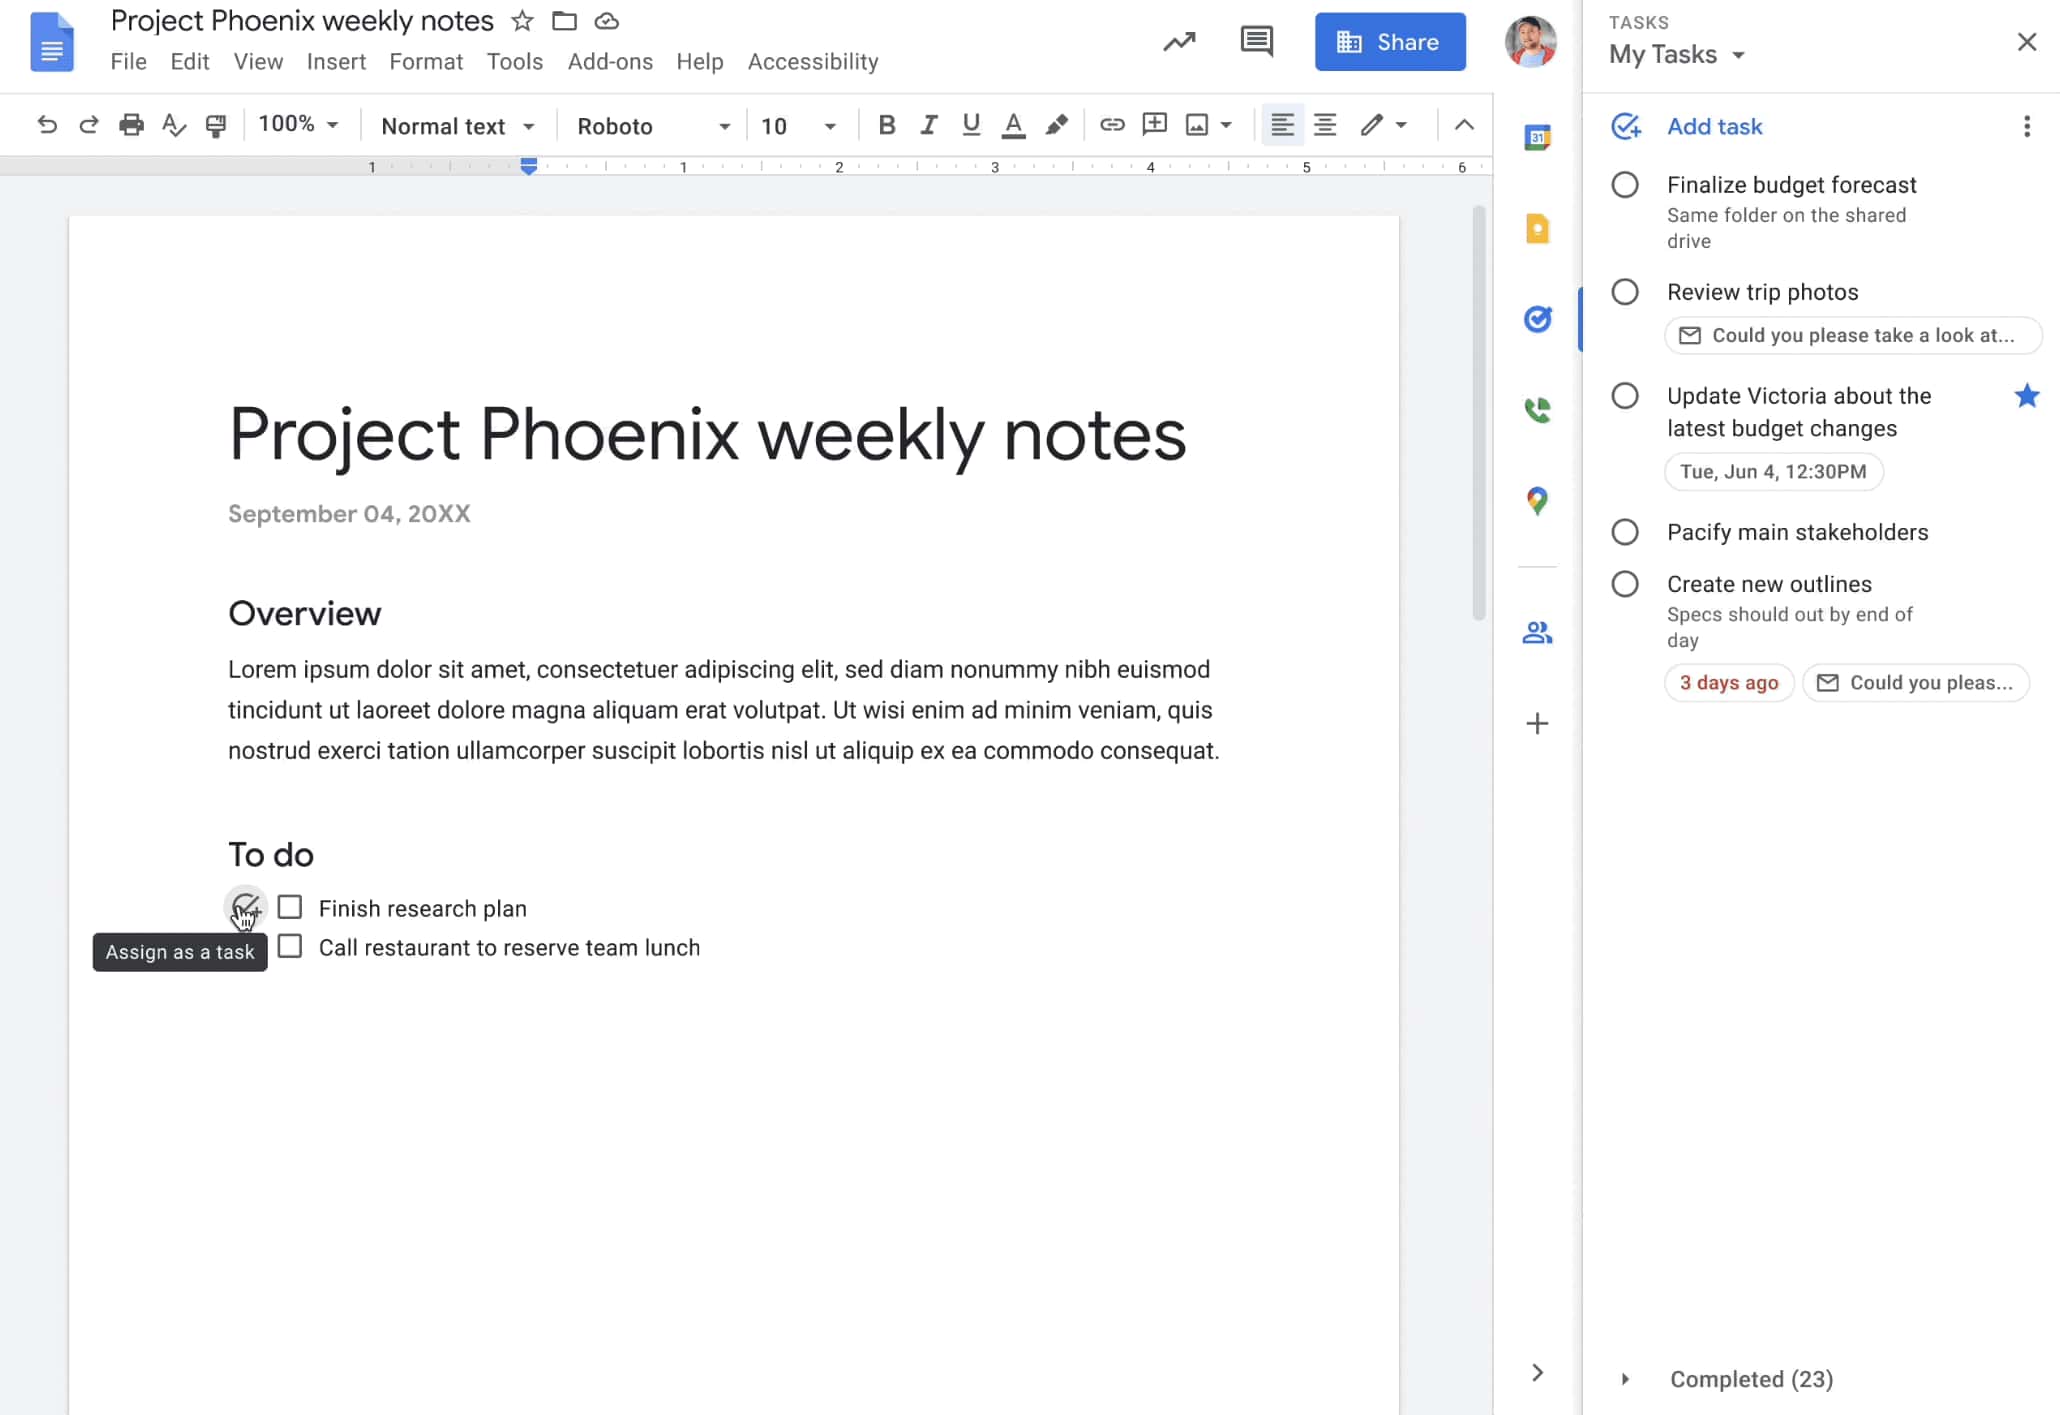Star the document title

pos(522,21)
